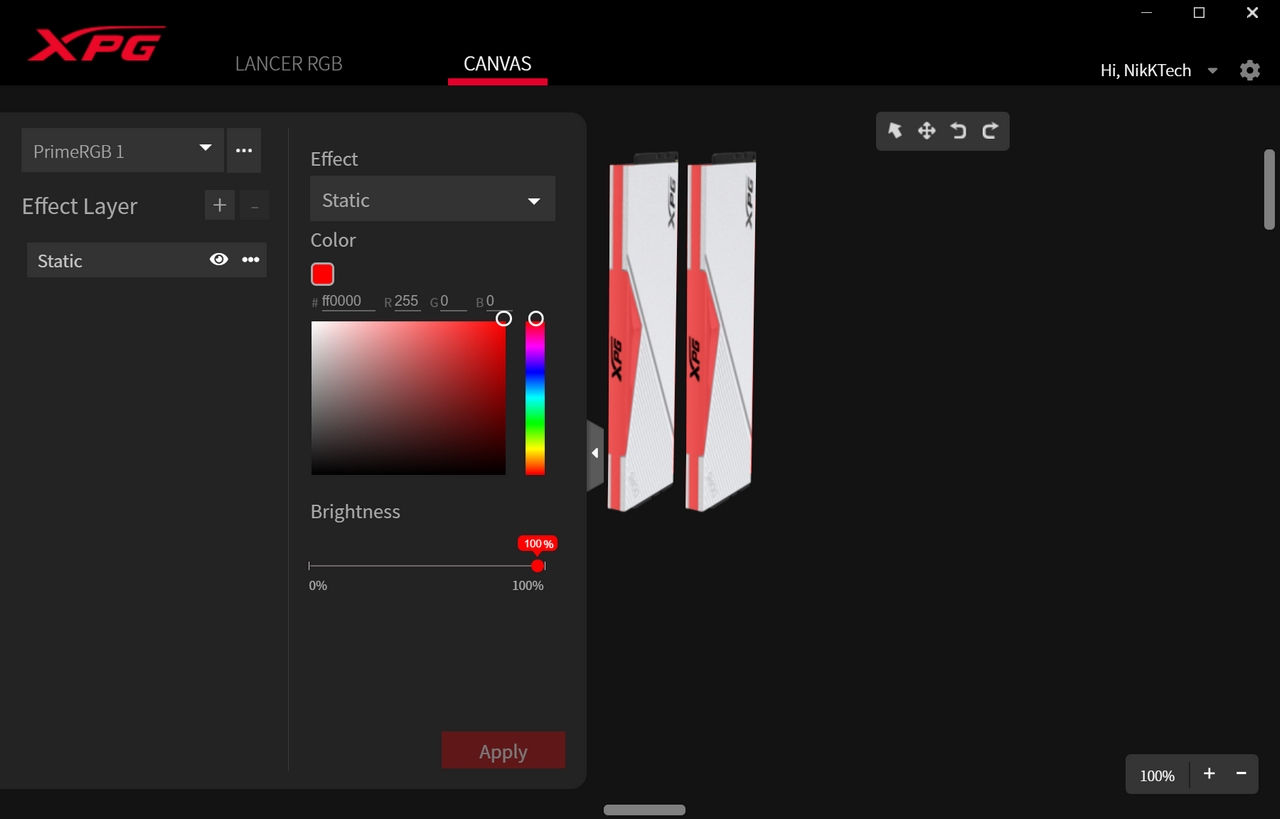Open Static layer more options
1280x819 pixels.
(251, 260)
